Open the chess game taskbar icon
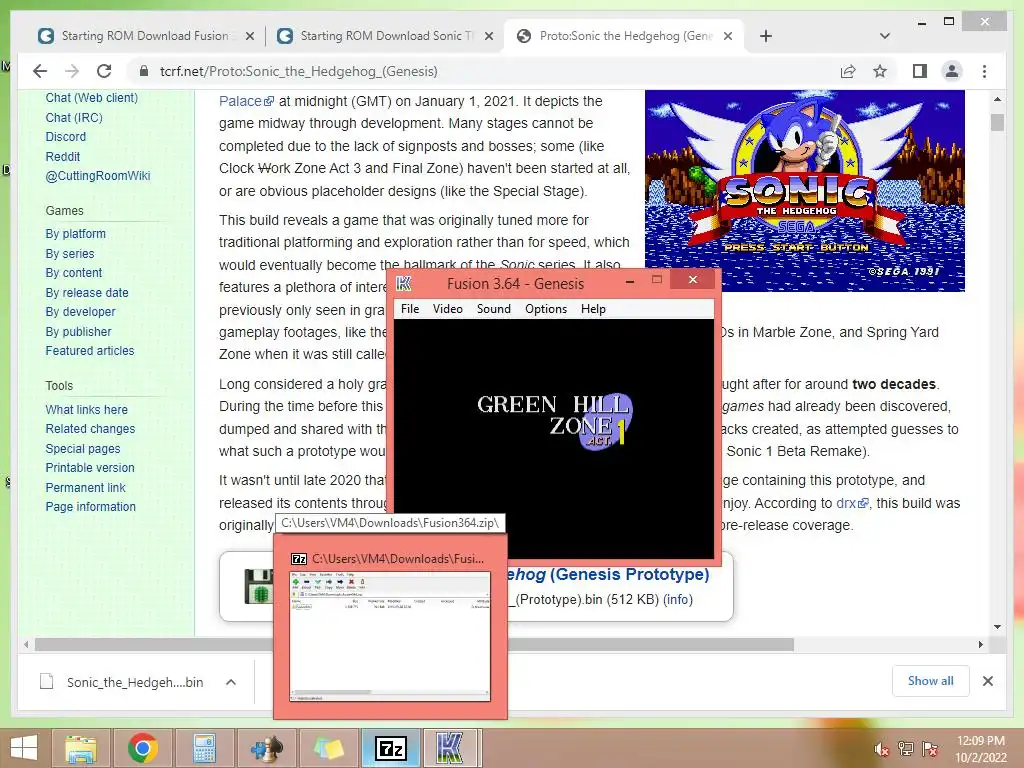 point(266,748)
